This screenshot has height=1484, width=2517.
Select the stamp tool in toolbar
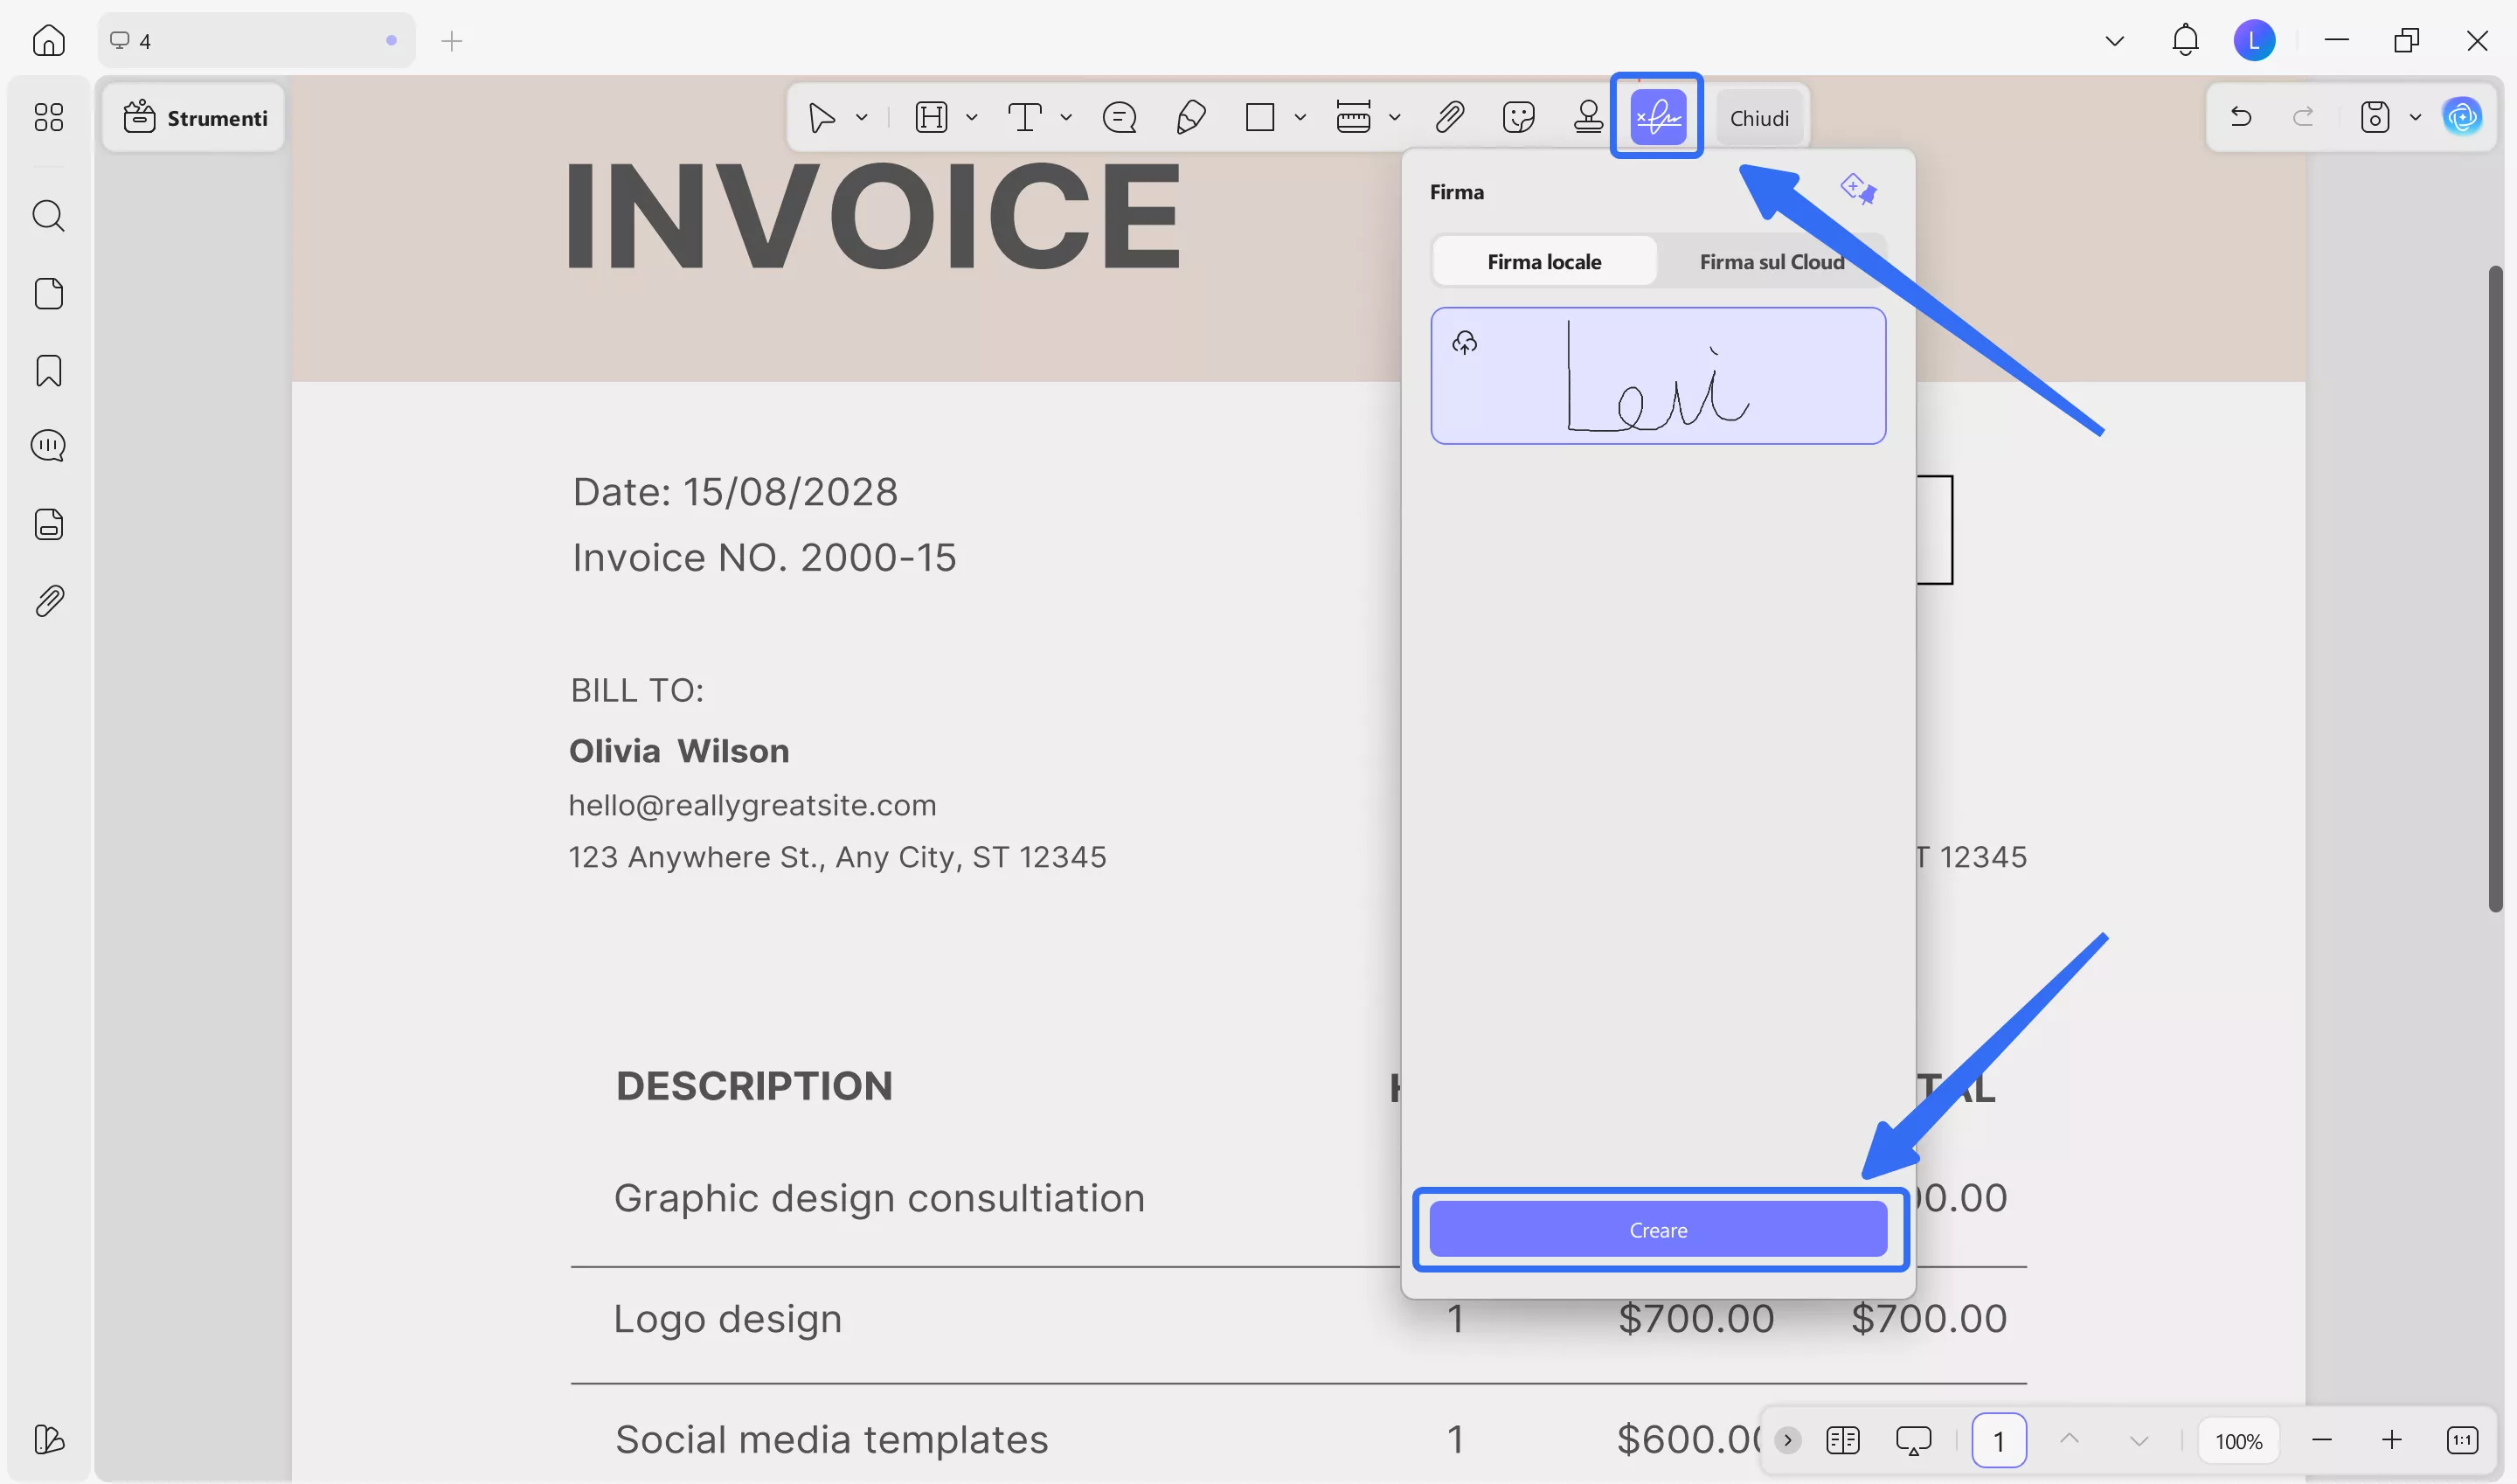1588,118
